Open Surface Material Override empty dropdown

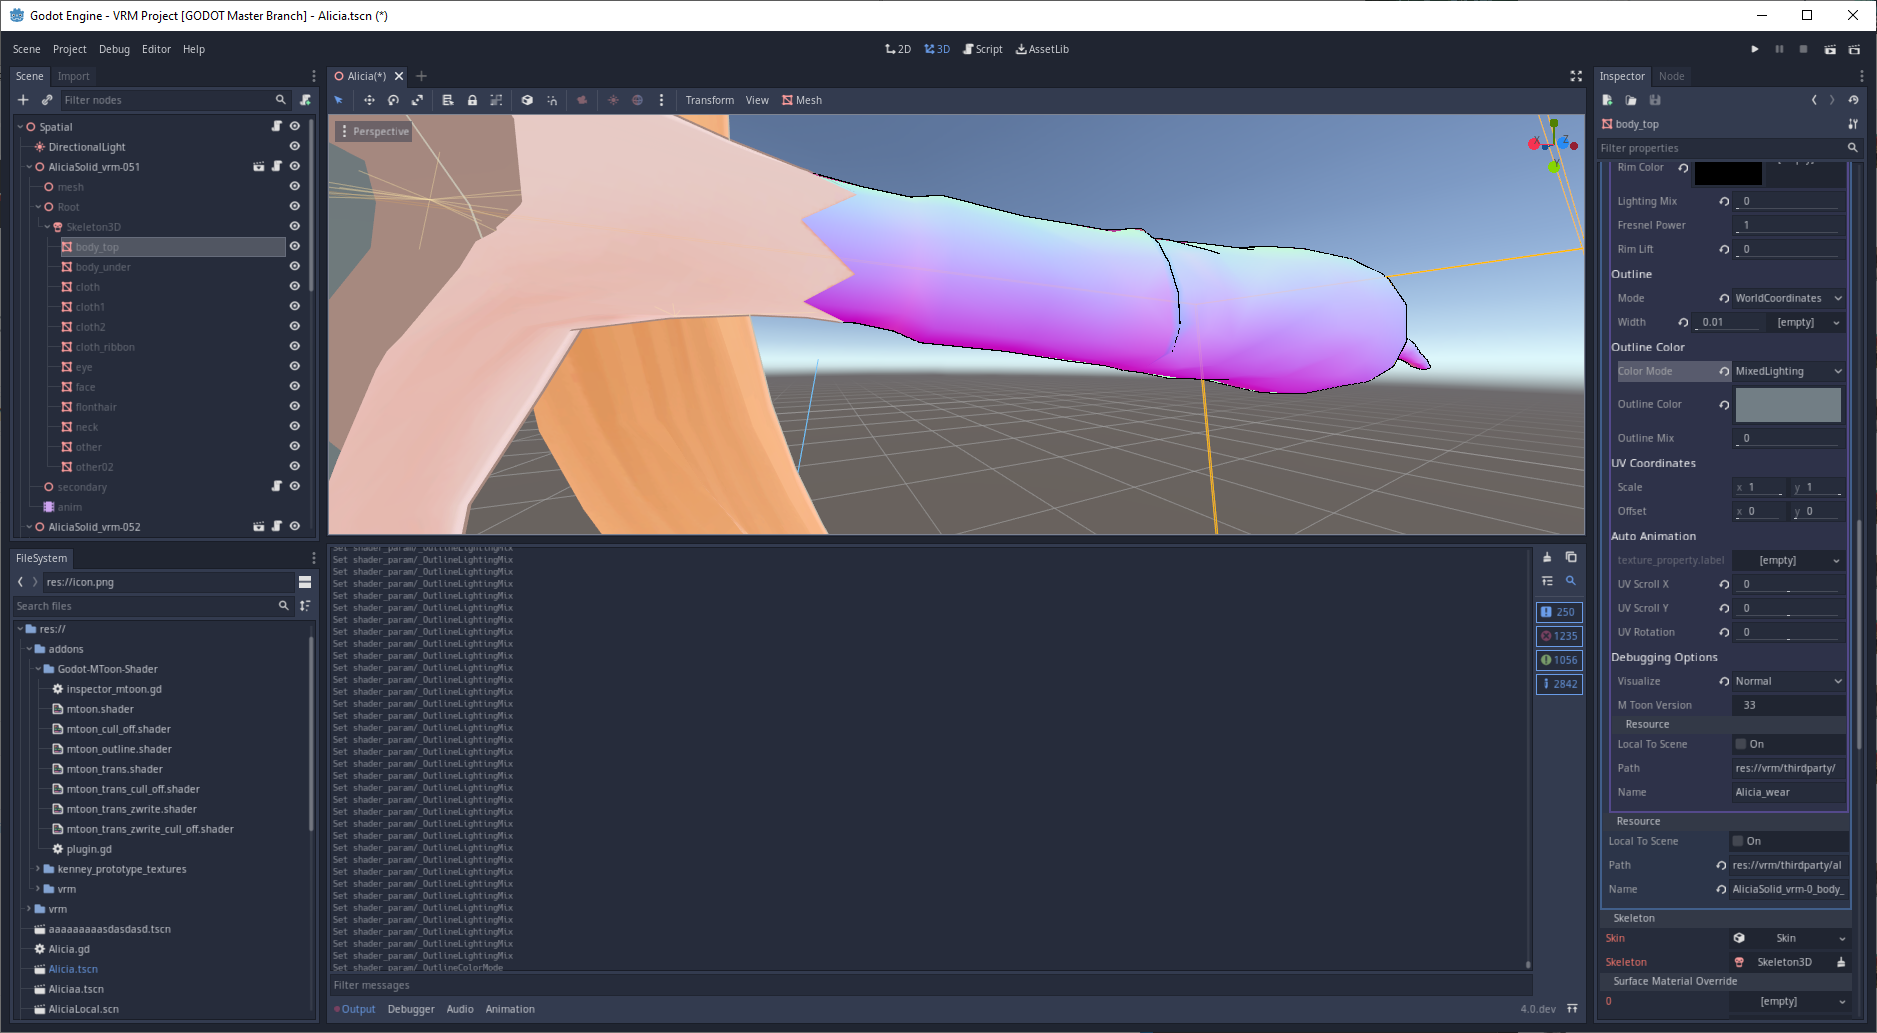[x=1789, y=1001]
